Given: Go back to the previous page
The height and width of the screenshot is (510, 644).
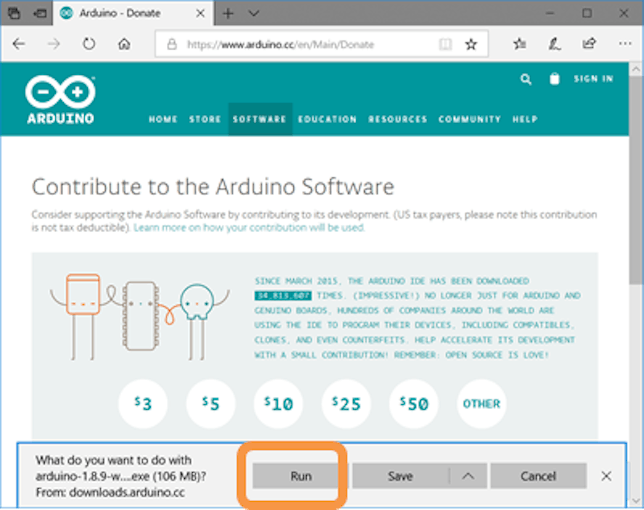Looking at the screenshot, I should tap(19, 44).
